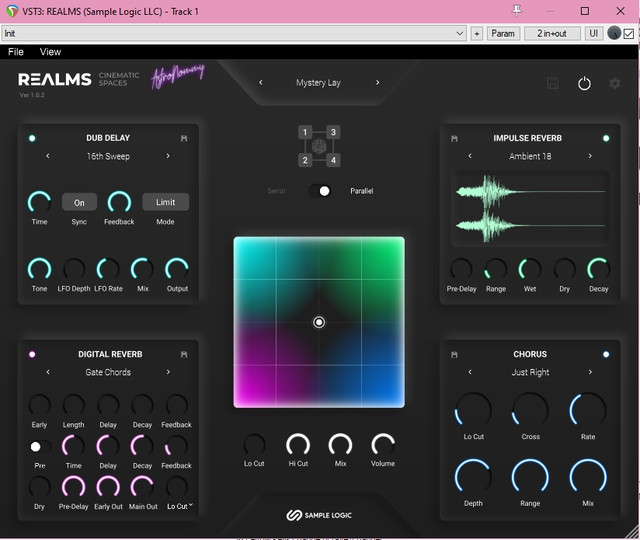
Task: Click the Impulse Reverb Decay knob
Action: (x=598, y=269)
